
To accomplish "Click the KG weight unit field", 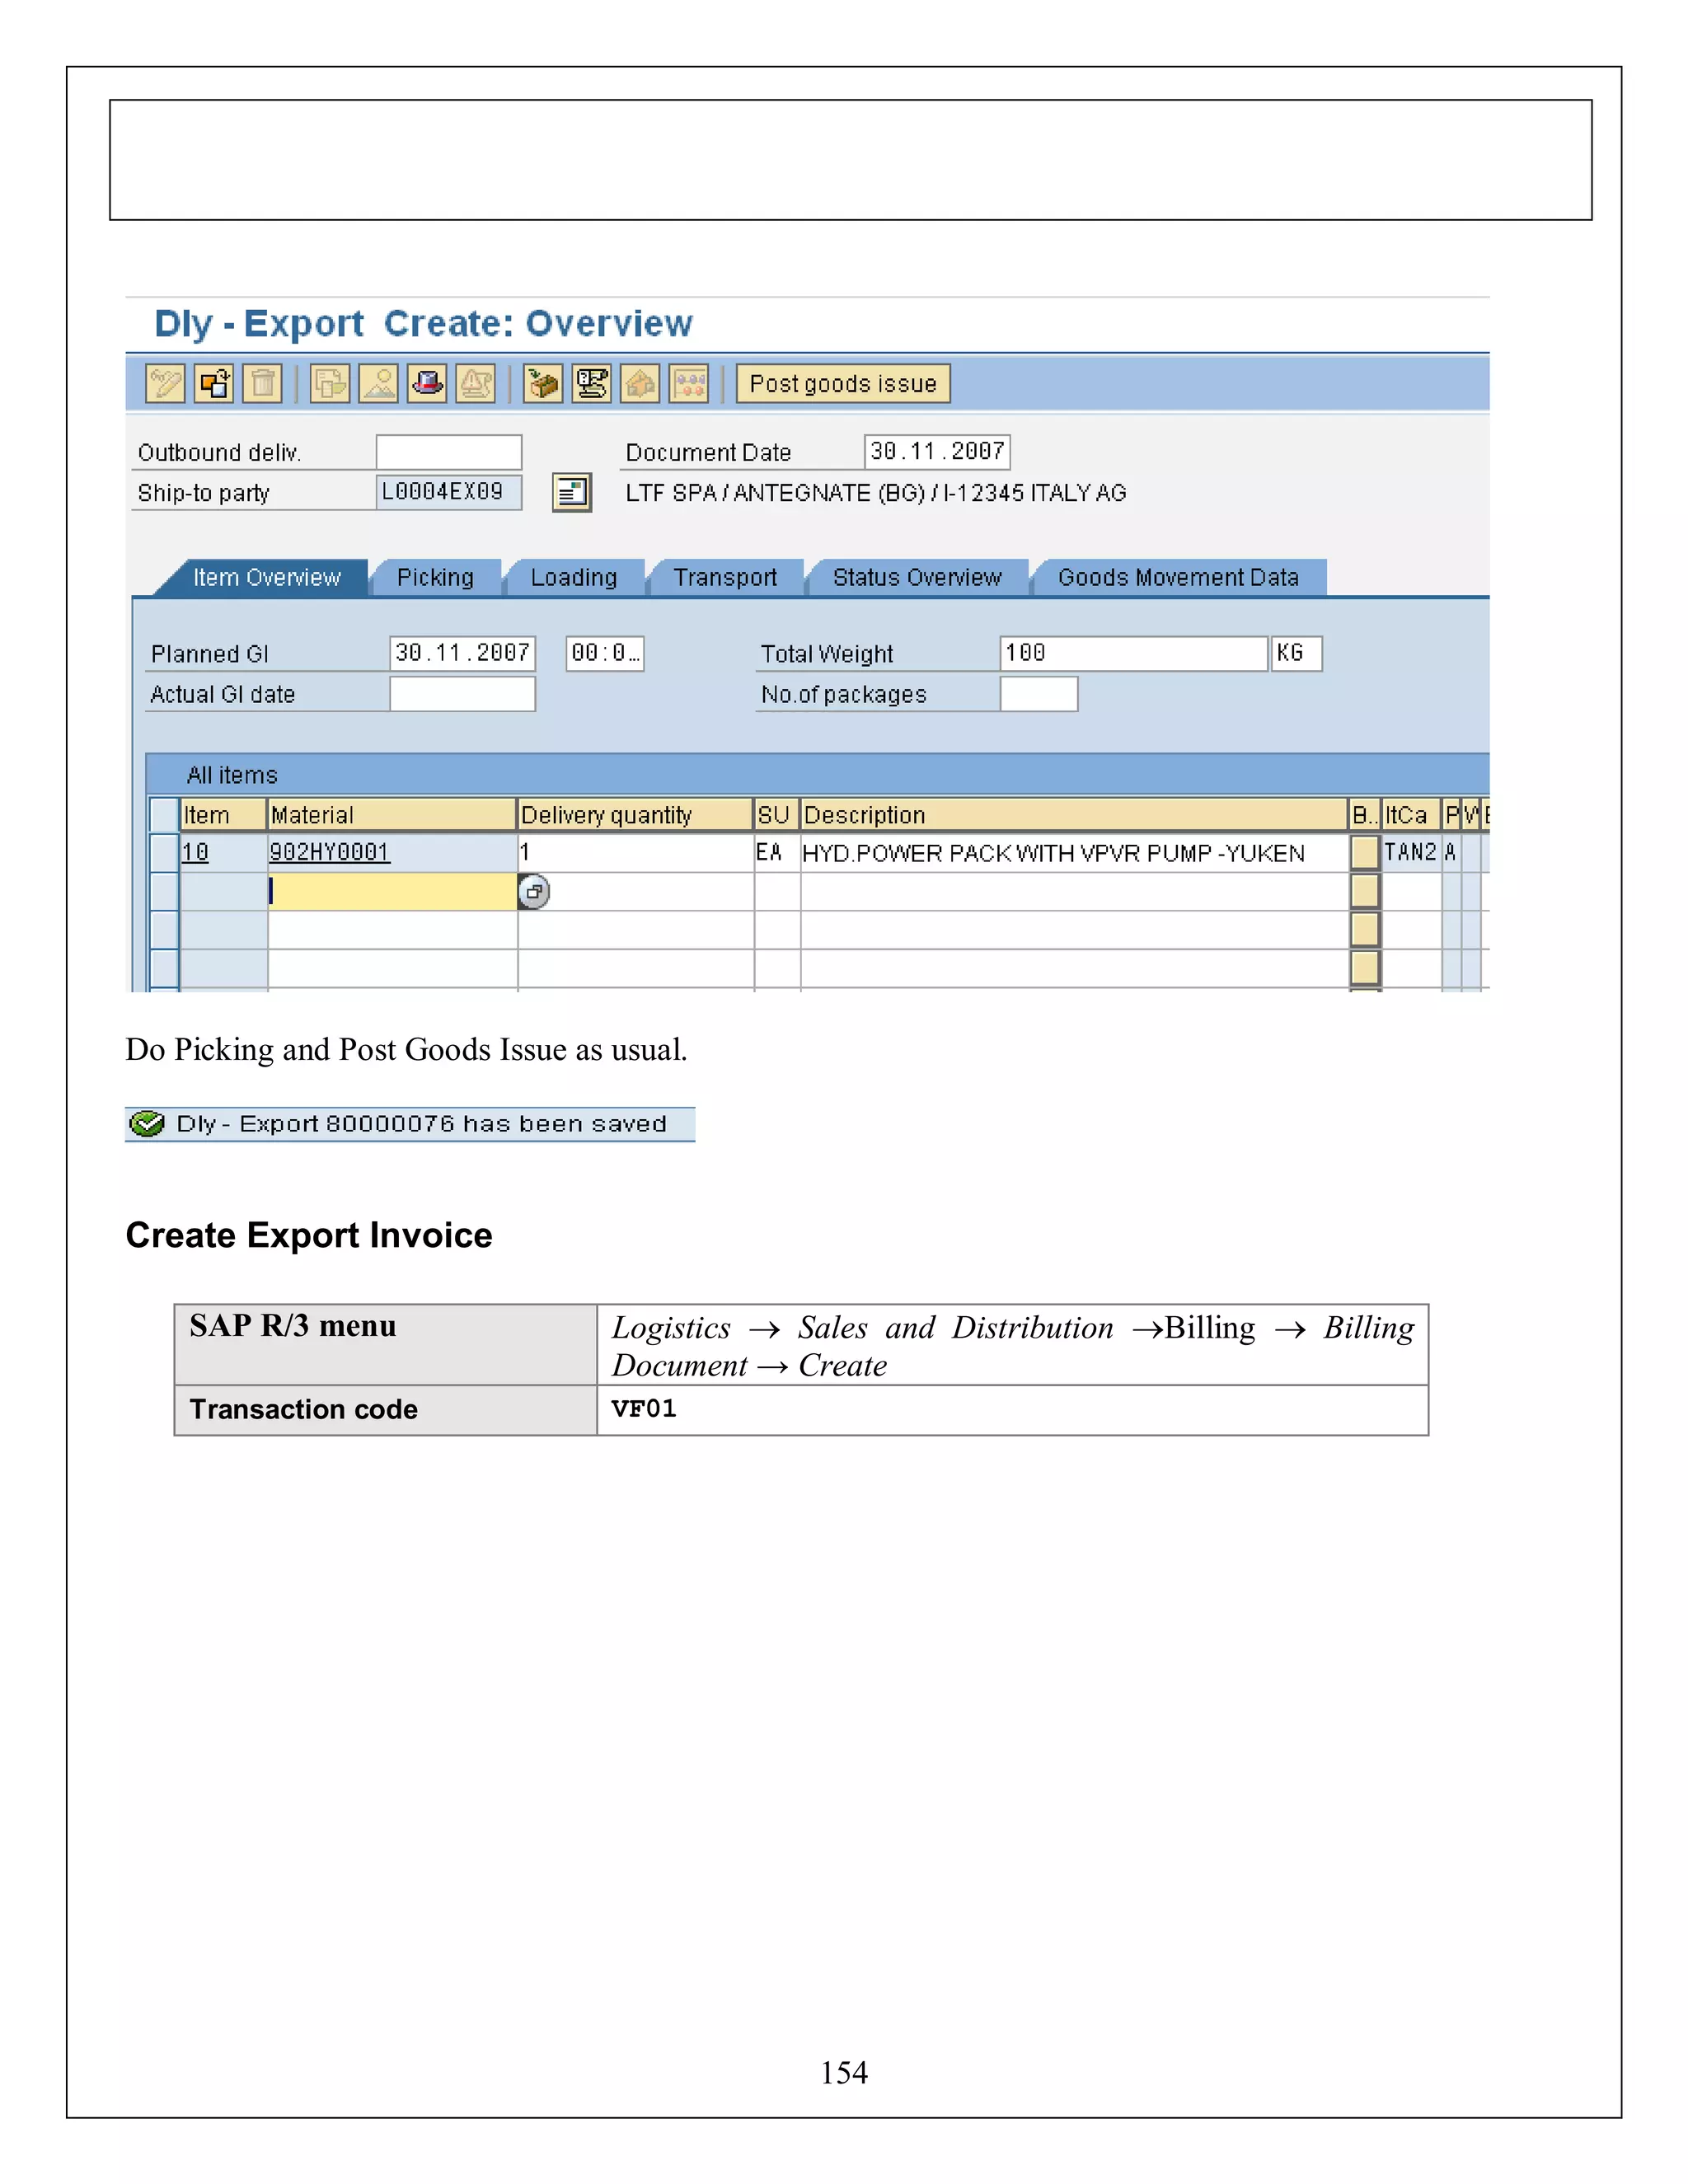I will [x=1296, y=654].
